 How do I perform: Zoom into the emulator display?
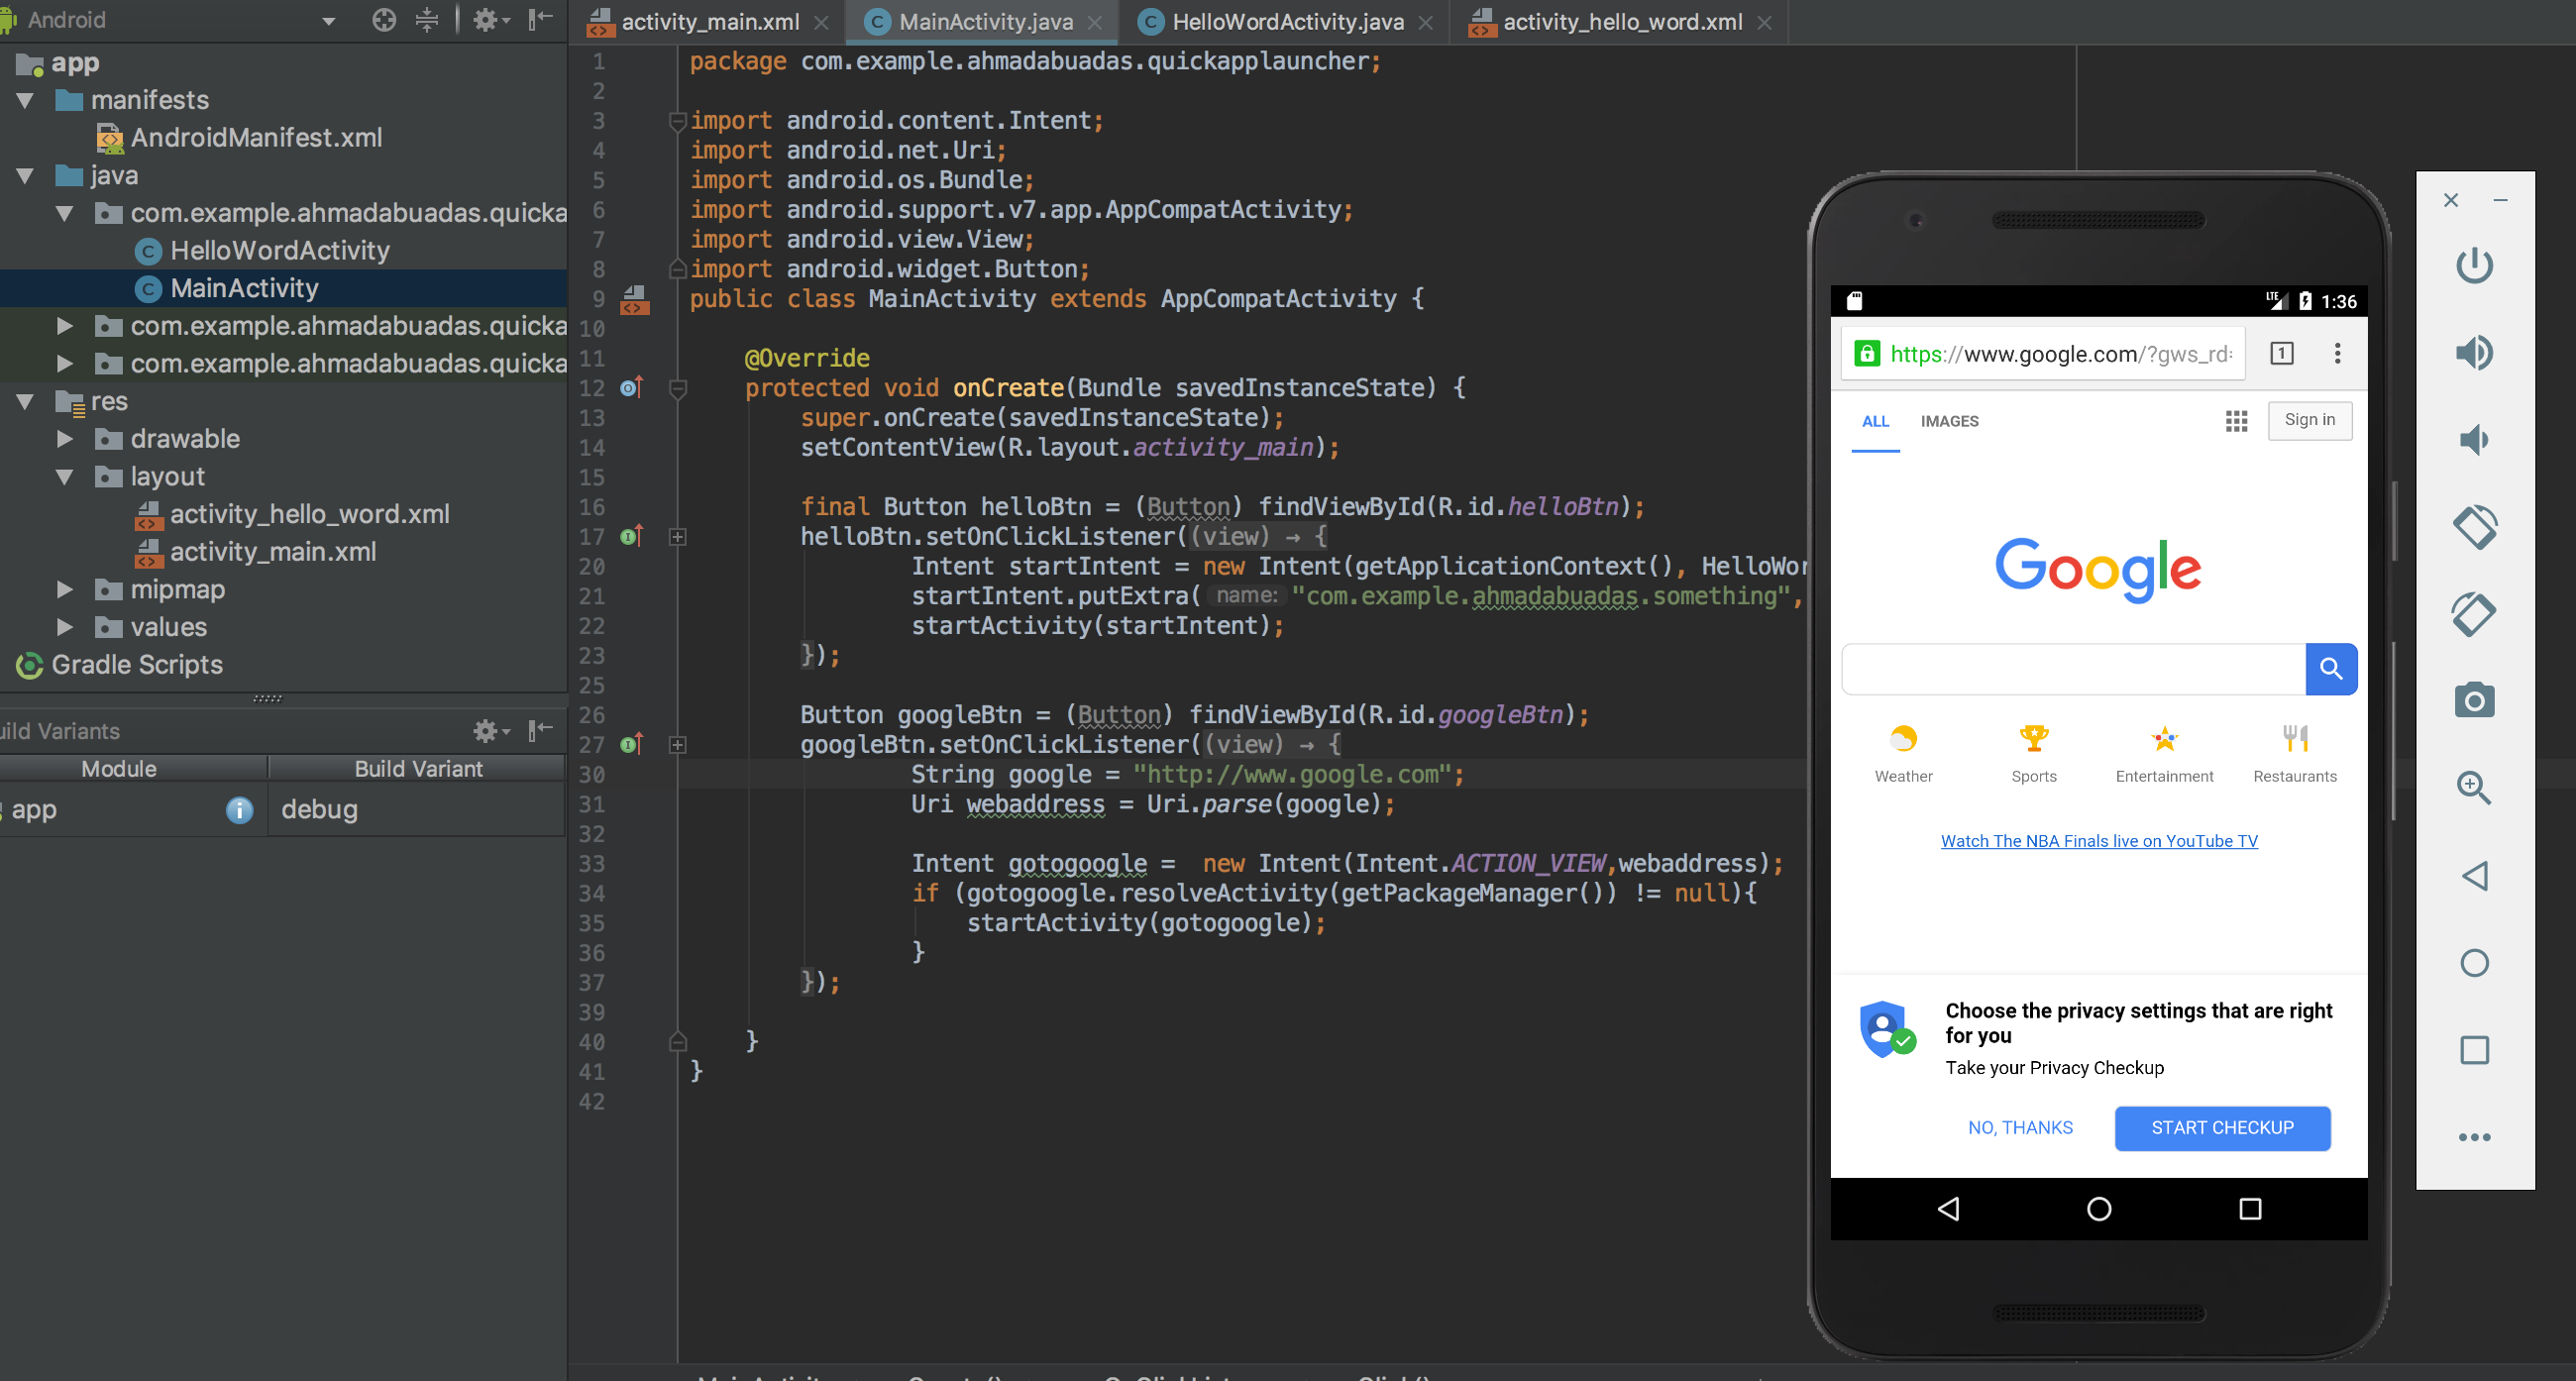[x=2475, y=788]
